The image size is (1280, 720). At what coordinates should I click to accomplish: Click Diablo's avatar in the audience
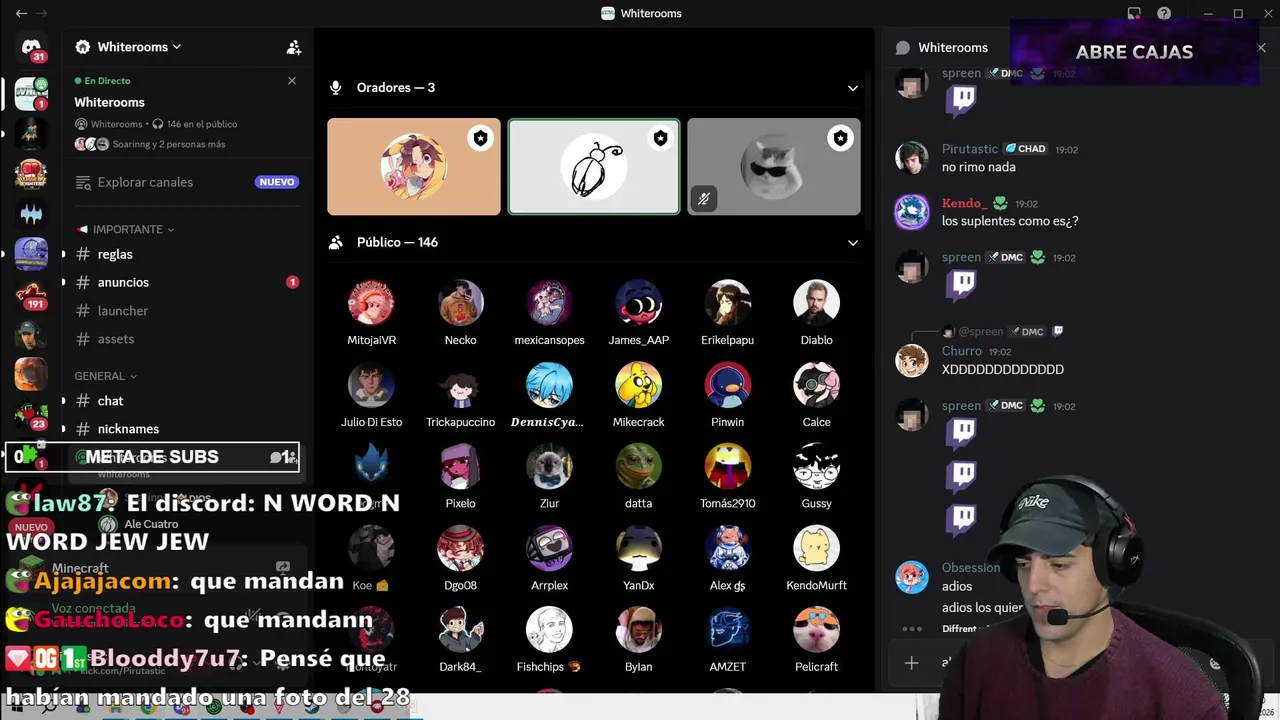point(816,303)
